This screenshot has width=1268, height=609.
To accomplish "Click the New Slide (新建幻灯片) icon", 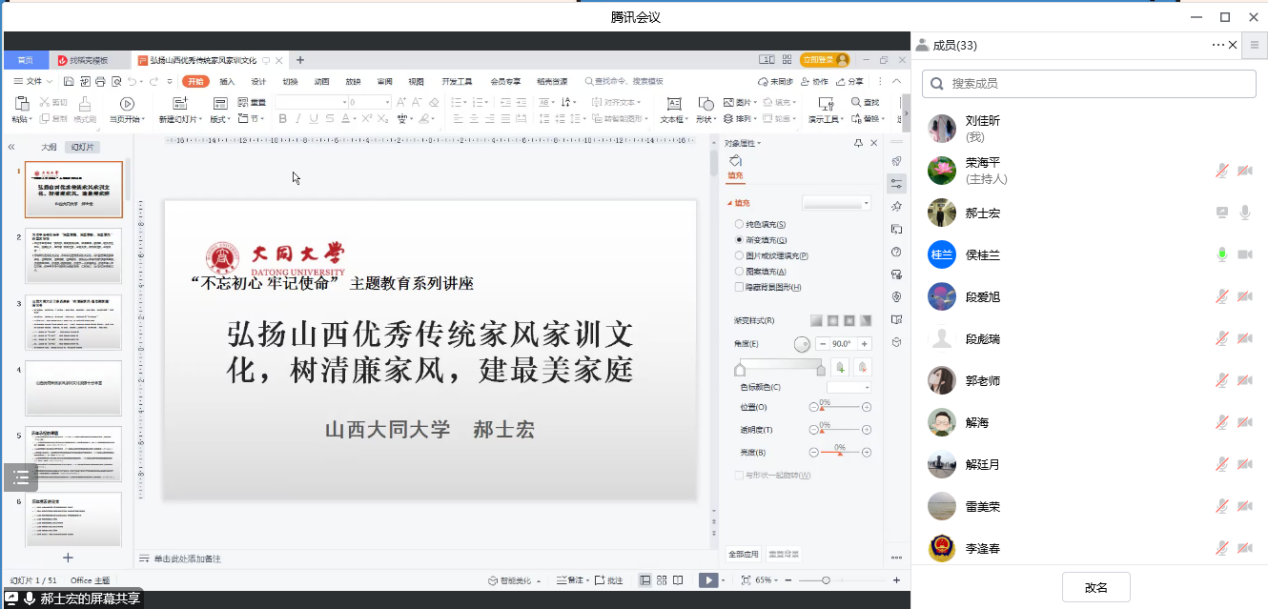I will point(179,103).
